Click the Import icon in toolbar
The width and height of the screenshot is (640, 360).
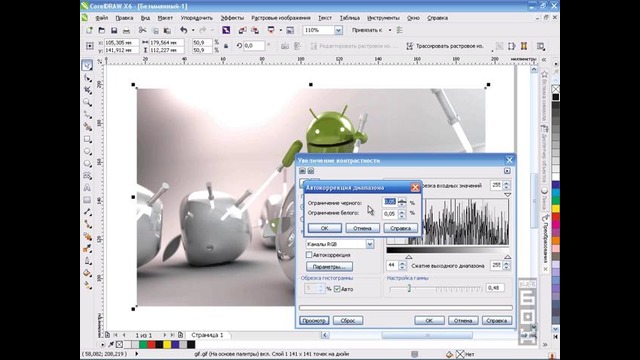pos(242,30)
